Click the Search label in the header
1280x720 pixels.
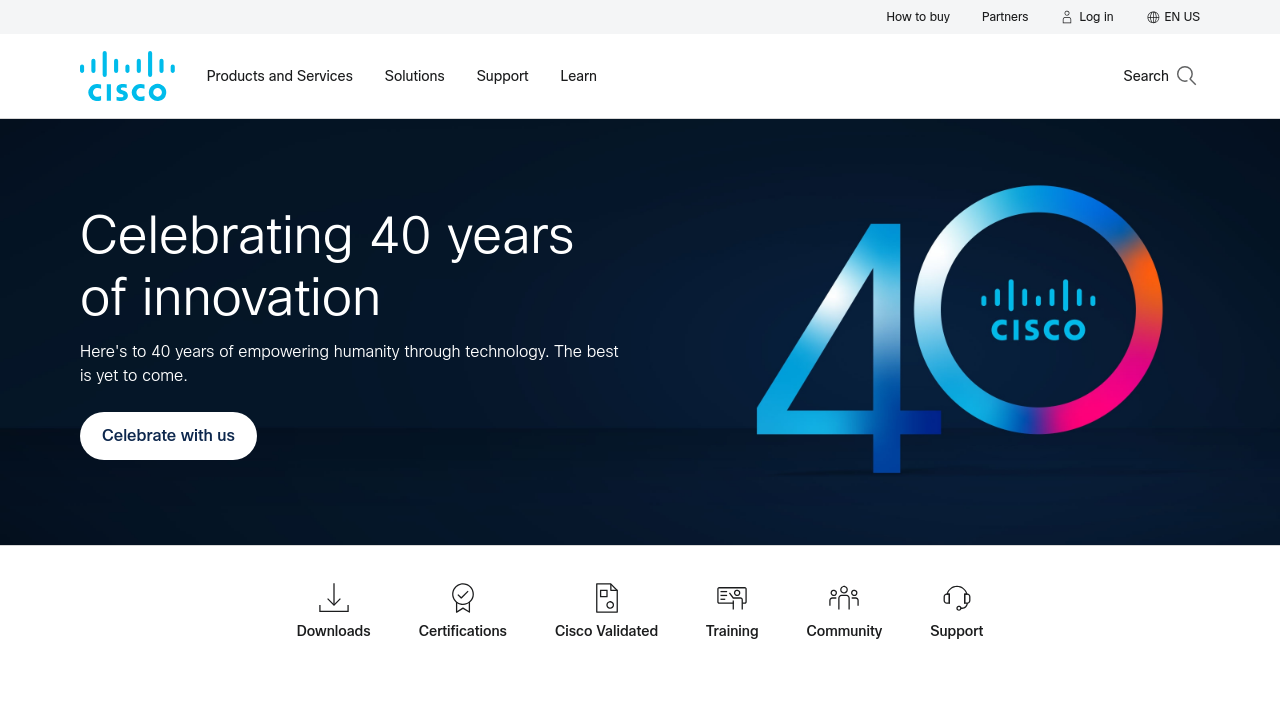(x=1146, y=76)
